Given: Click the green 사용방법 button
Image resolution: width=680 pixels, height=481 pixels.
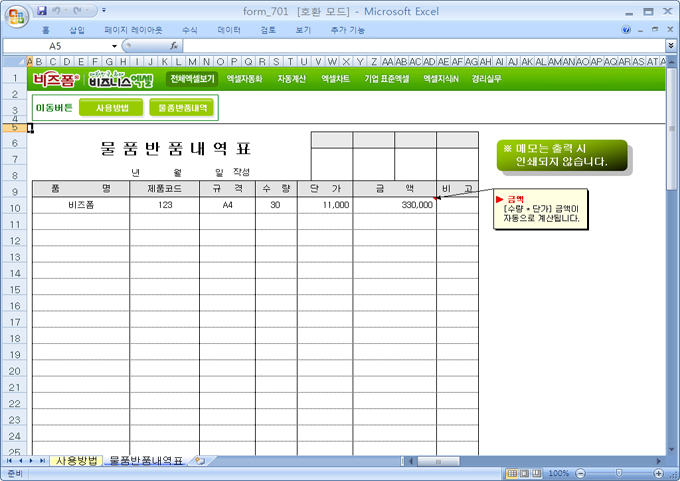Looking at the screenshot, I should [110, 107].
